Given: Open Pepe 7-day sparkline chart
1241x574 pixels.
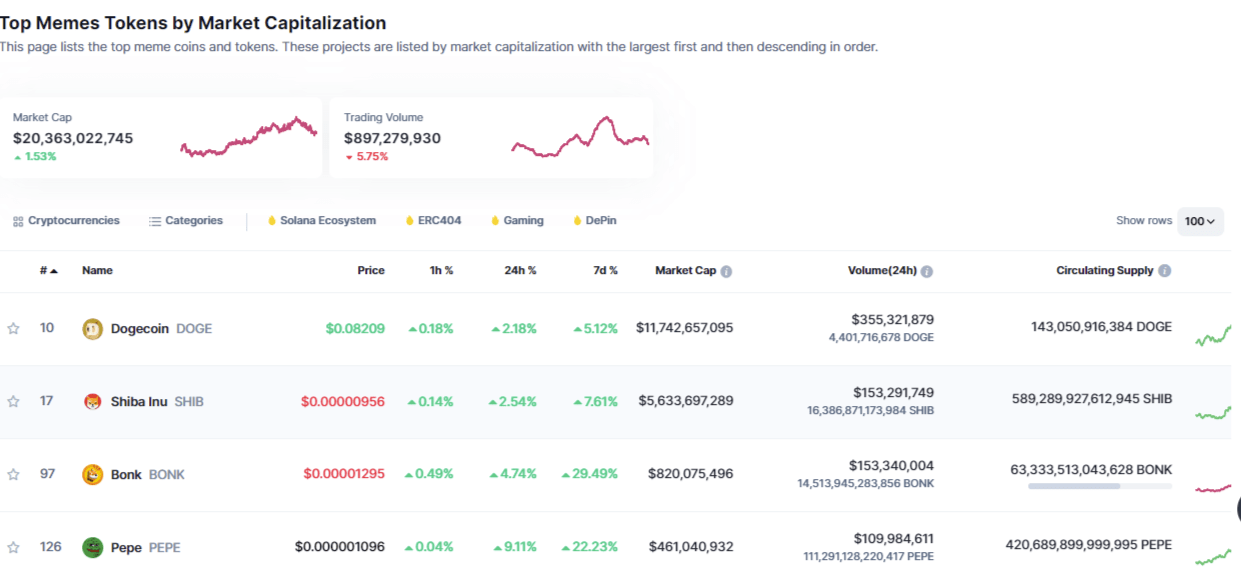Looking at the screenshot, I should click(1213, 557).
